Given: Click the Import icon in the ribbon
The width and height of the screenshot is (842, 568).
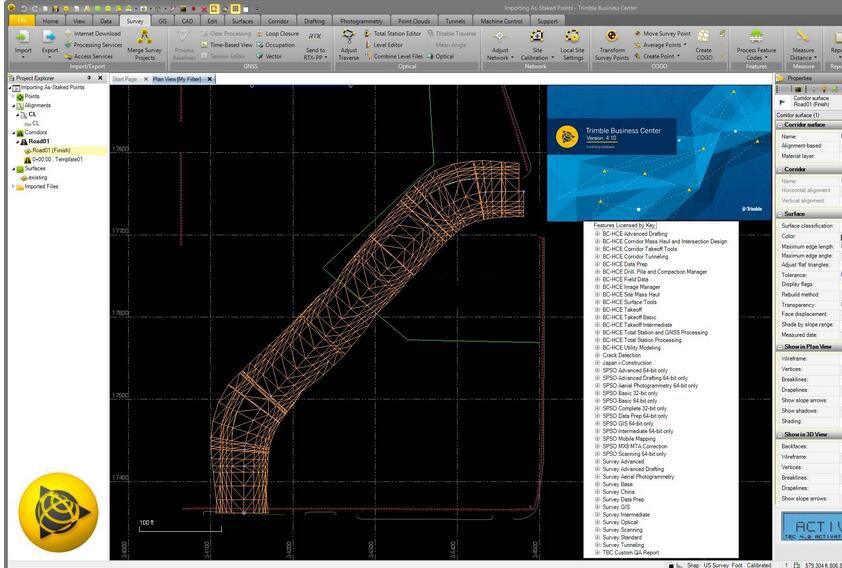Looking at the screenshot, I should [x=23, y=43].
